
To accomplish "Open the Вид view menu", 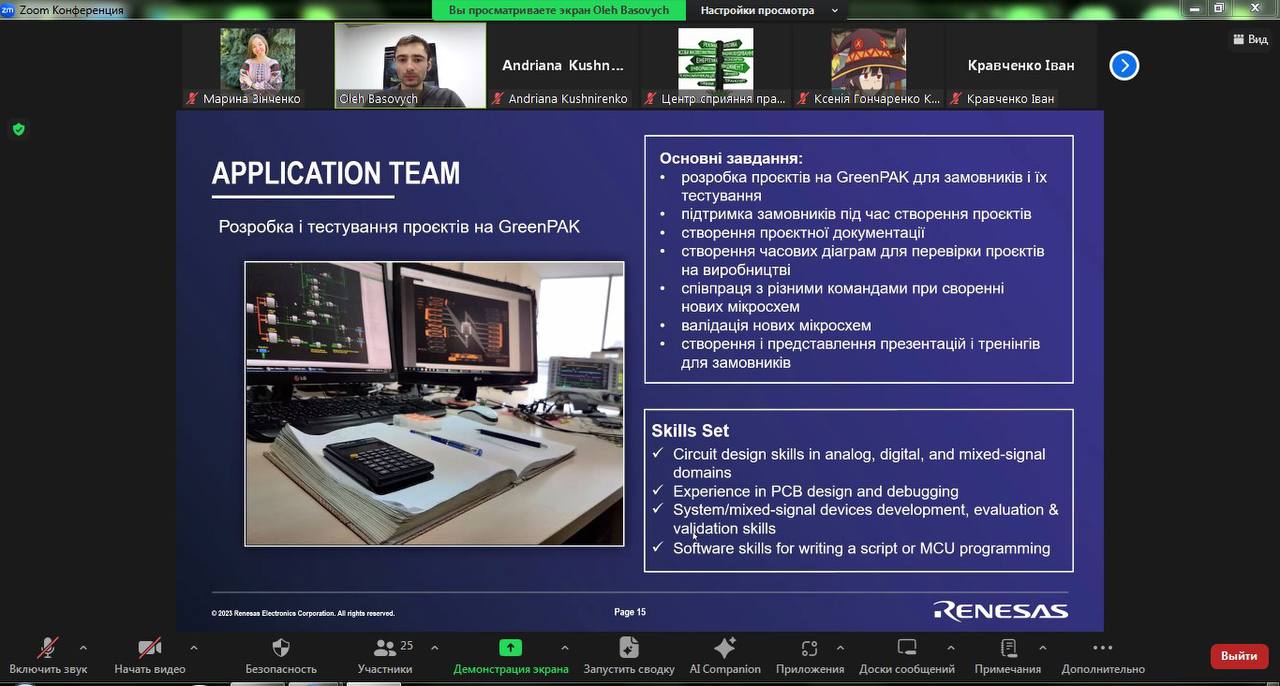I will tap(1250, 39).
